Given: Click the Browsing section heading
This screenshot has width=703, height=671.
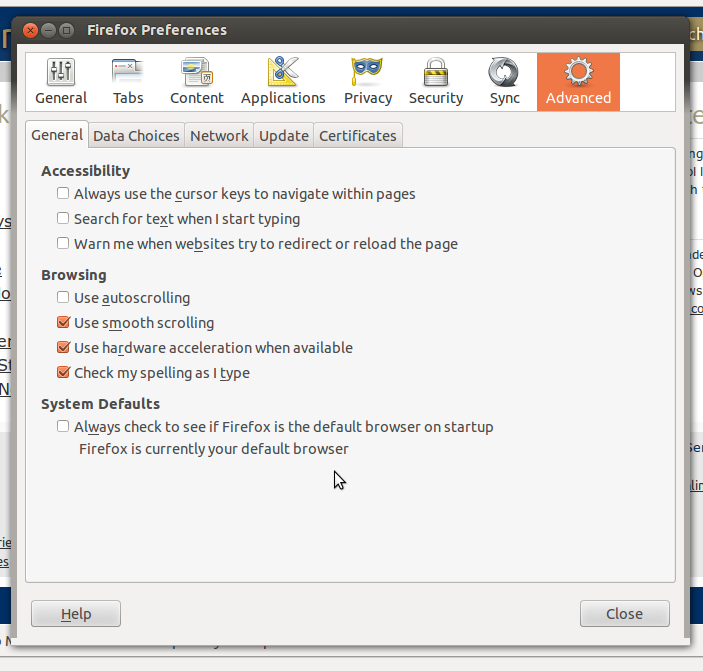Looking at the screenshot, I should [x=74, y=275].
